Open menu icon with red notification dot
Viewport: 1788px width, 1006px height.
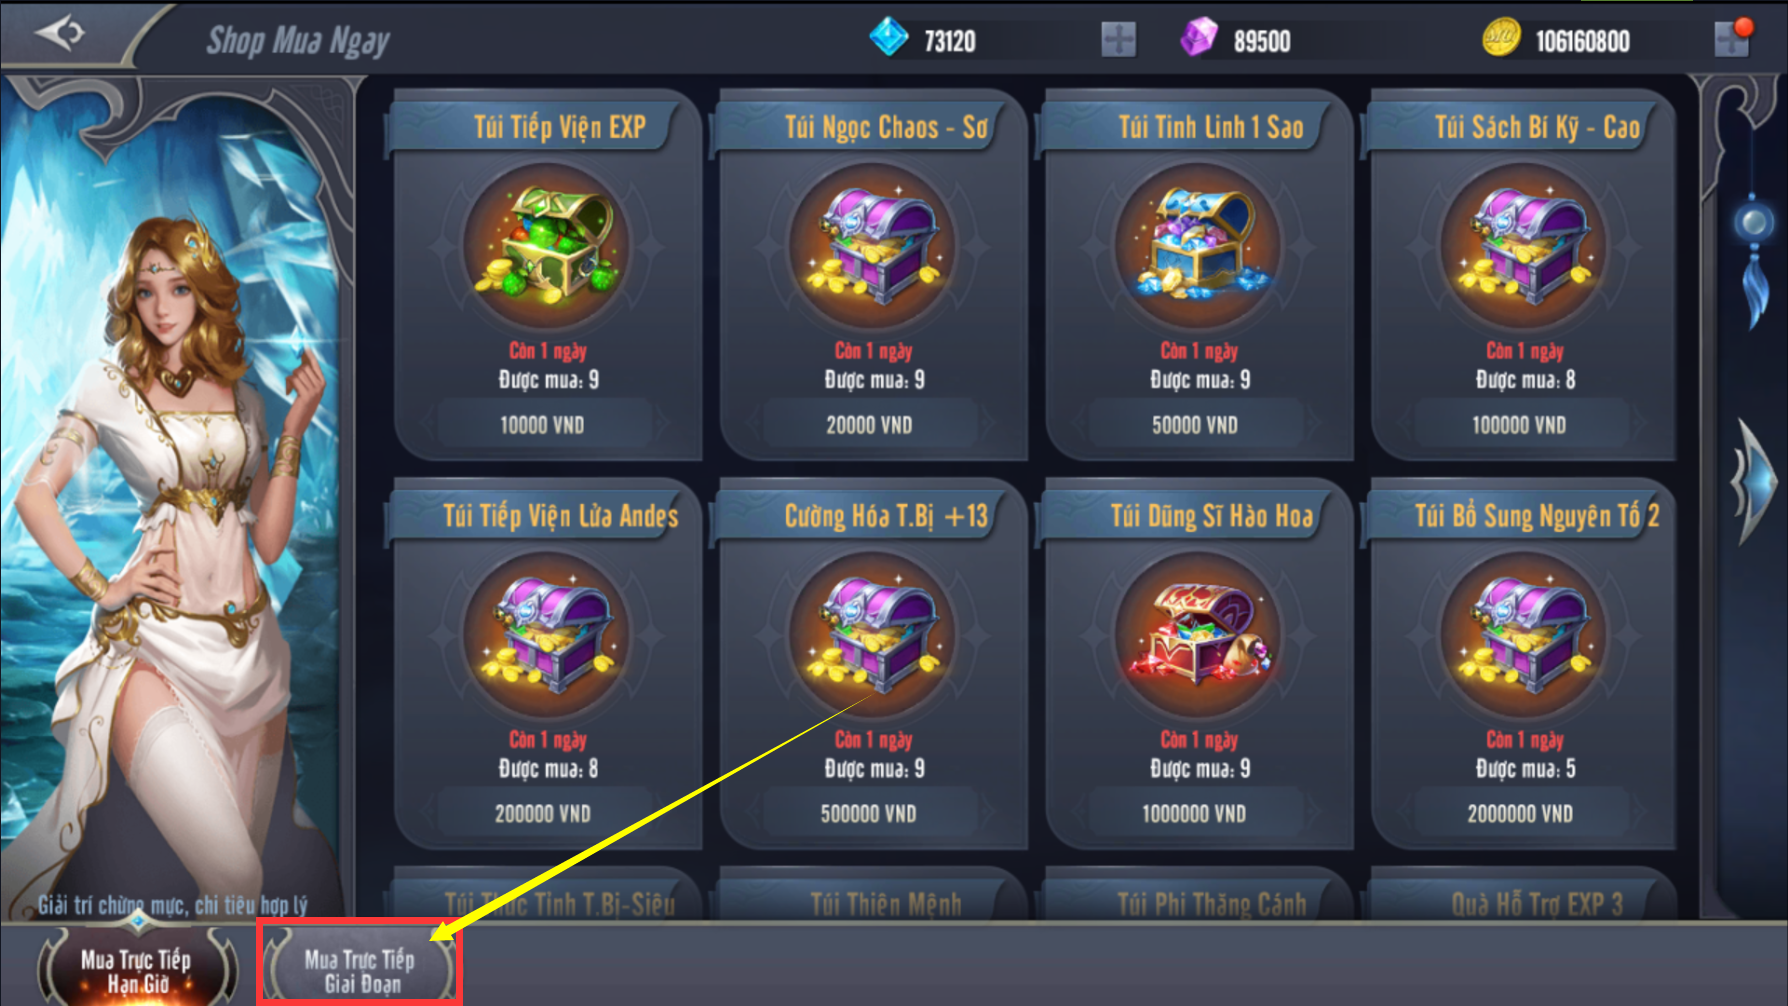coord(1733,38)
